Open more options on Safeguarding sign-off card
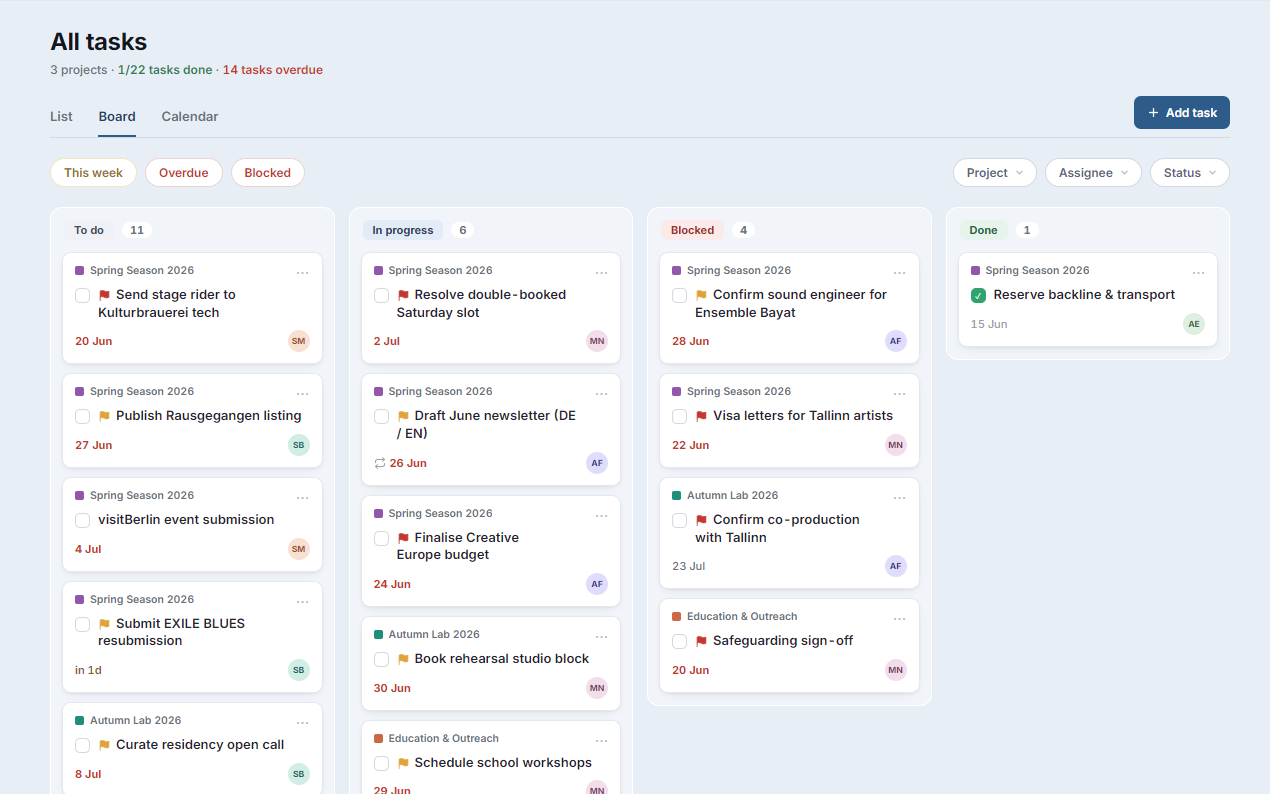 click(899, 618)
